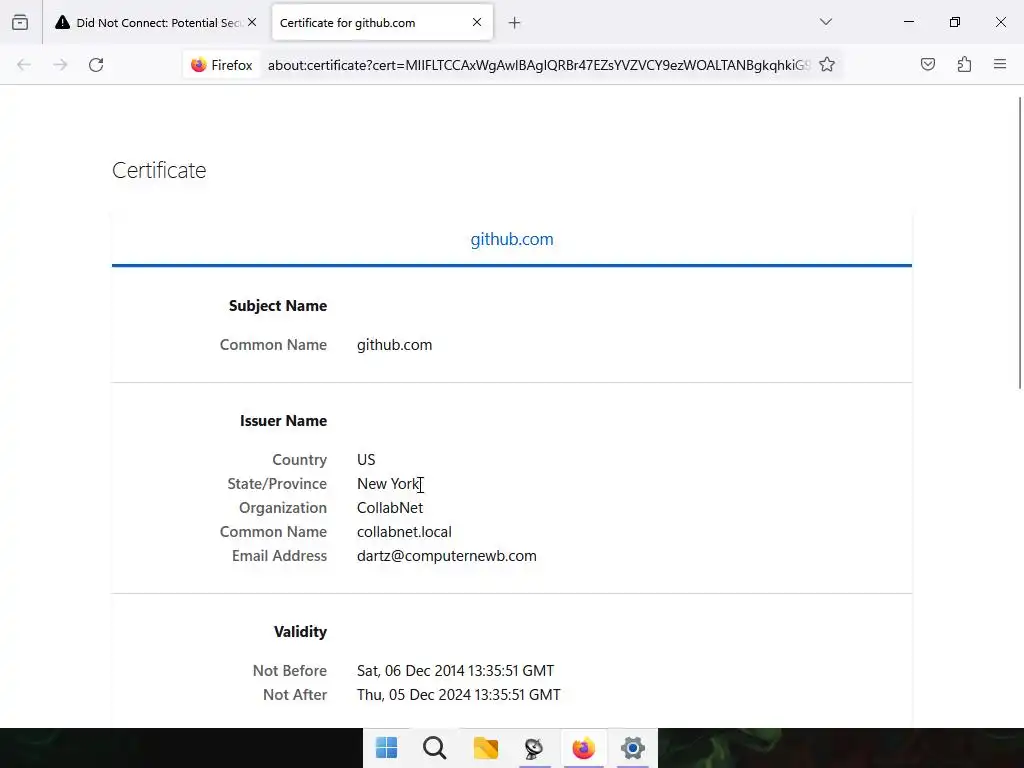The width and height of the screenshot is (1024, 768).
Task: Open the Save to Pocket button
Action: click(x=927, y=64)
